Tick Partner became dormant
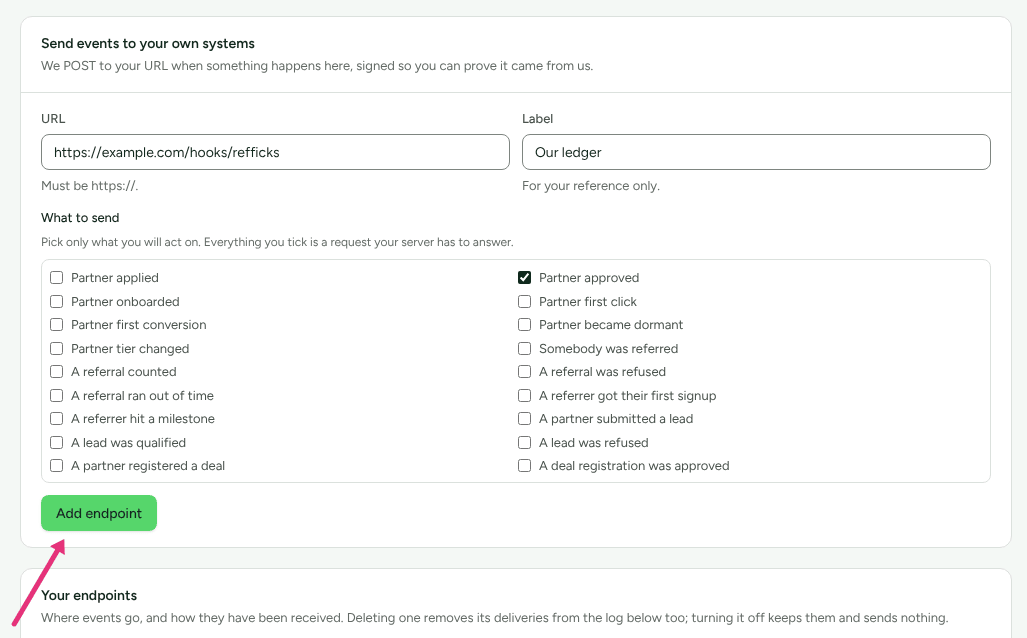Image resolution: width=1027 pixels, height=638 pixels. pos(525,325)
